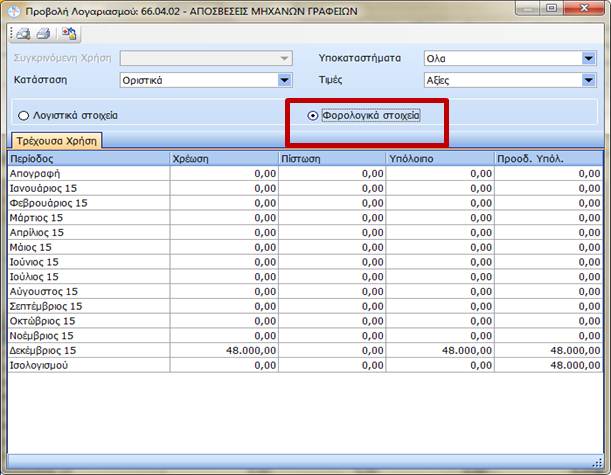Open the Τιμές dropdown showing Αξίες
The image size is (611, 475).
pyautogui.click(x=588, y=80)
